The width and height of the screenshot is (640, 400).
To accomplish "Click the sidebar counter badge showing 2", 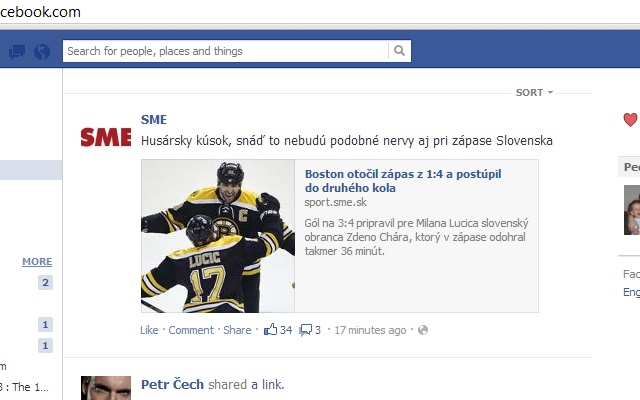I will [45, 282].
